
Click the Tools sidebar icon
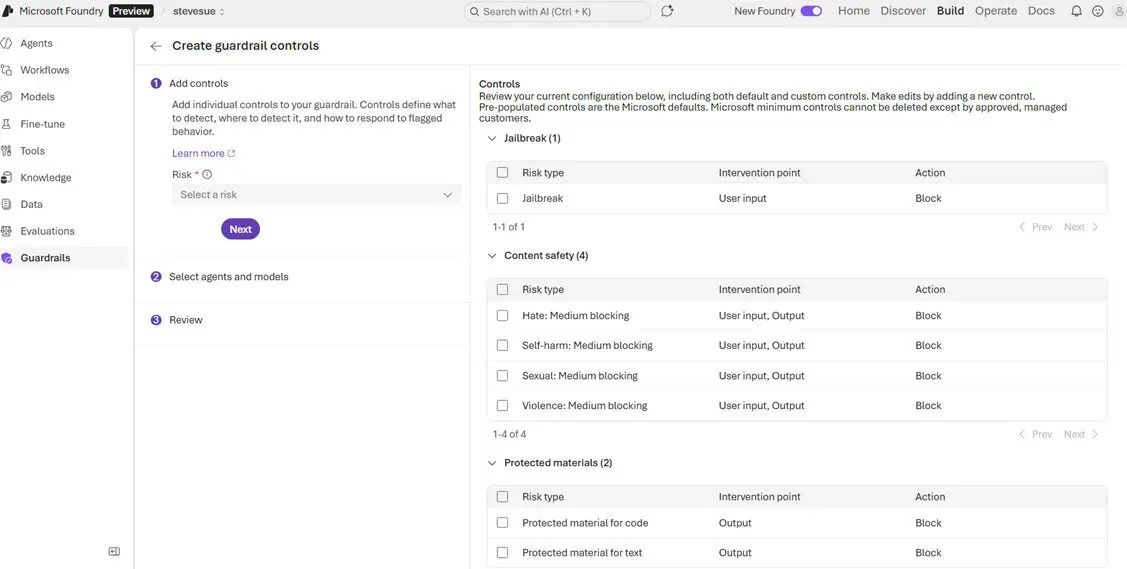(6, 151)
